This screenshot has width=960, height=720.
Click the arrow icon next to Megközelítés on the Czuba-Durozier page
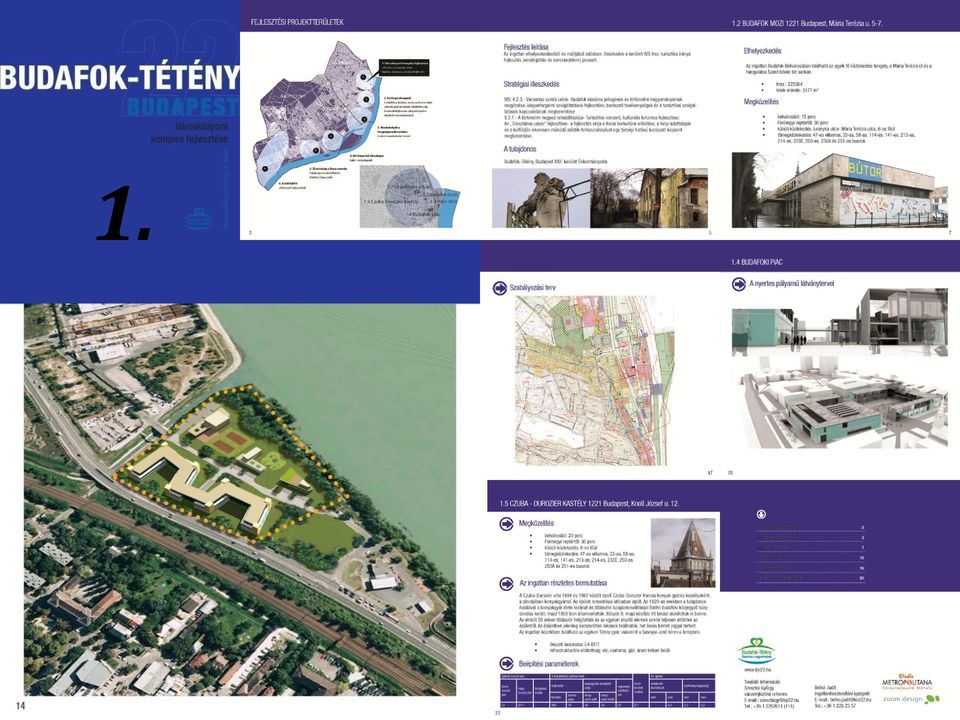(x=506, y=524)
